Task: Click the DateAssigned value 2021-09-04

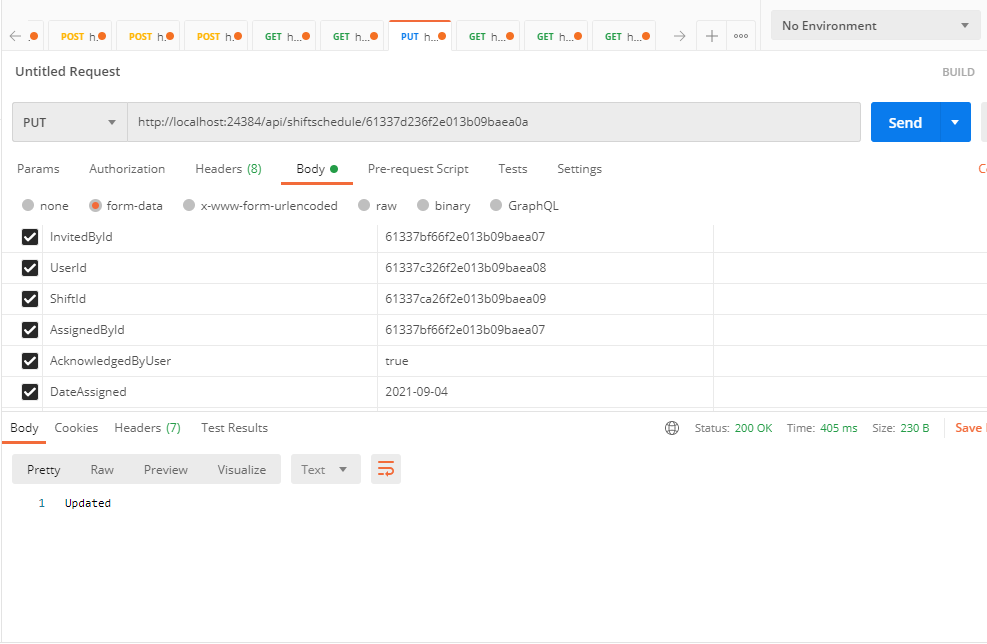Action: click(x=416, y=392)
